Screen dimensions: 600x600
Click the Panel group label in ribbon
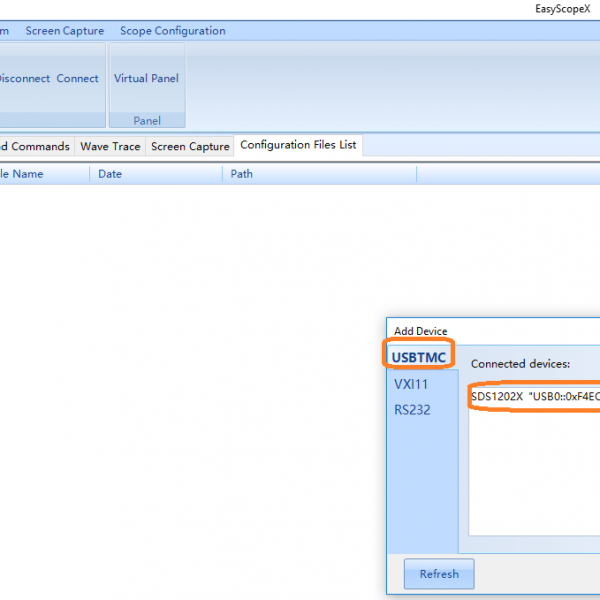click(147, 121)
